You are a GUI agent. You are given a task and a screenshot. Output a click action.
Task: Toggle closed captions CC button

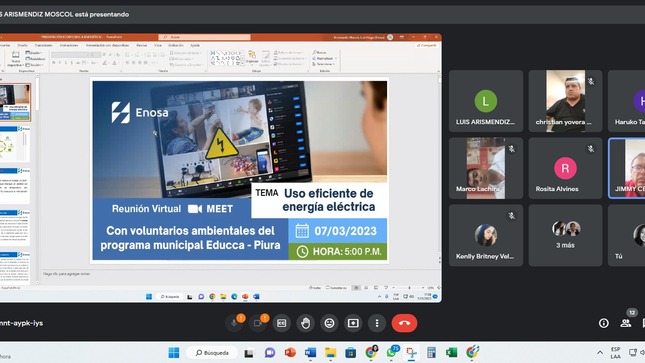(x=281, y=323)
